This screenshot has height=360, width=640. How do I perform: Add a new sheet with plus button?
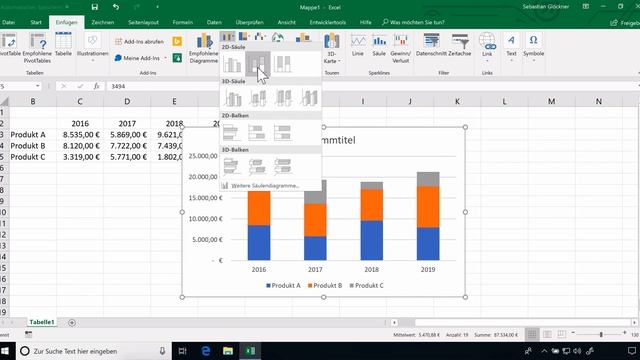click(x=72, y=322)
